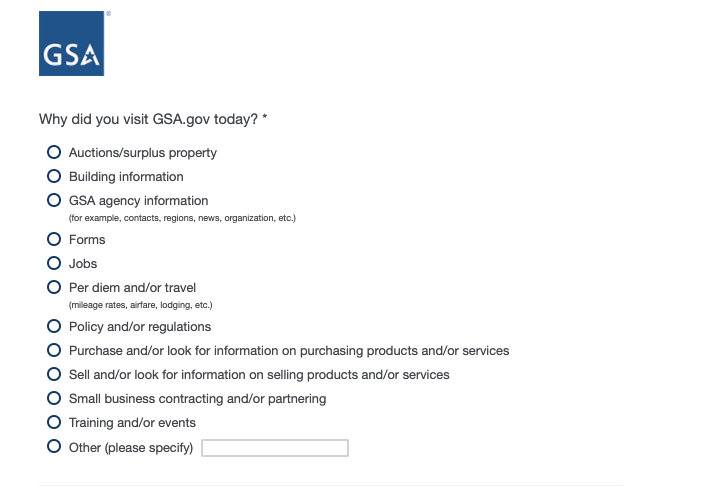Select Policy and/or regulations radio button
Screen dimensions: 712x488
pyautogui.click(x=54, y=327)
